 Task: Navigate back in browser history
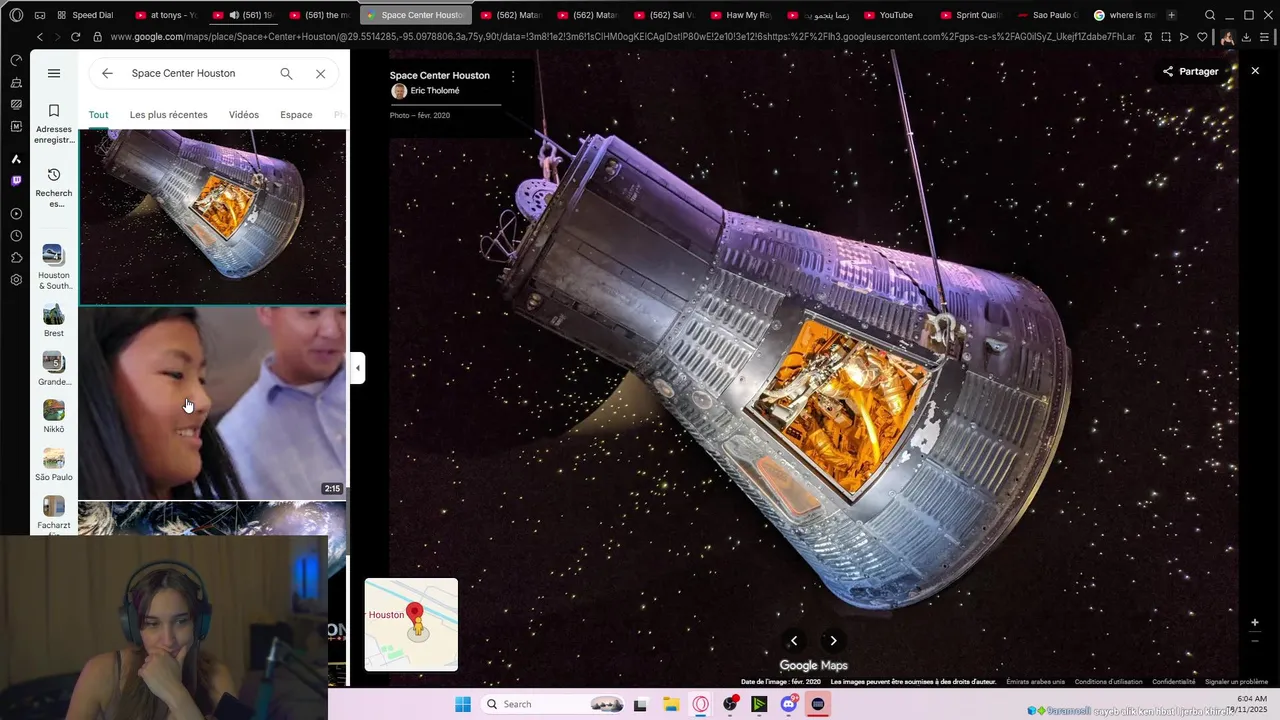(40, 37)
